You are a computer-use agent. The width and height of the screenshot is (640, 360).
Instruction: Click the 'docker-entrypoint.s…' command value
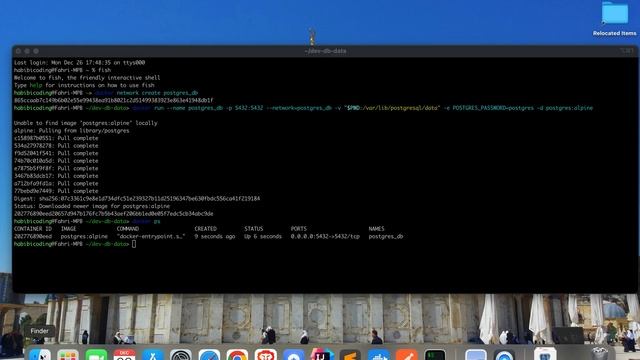tap(151, 236)
